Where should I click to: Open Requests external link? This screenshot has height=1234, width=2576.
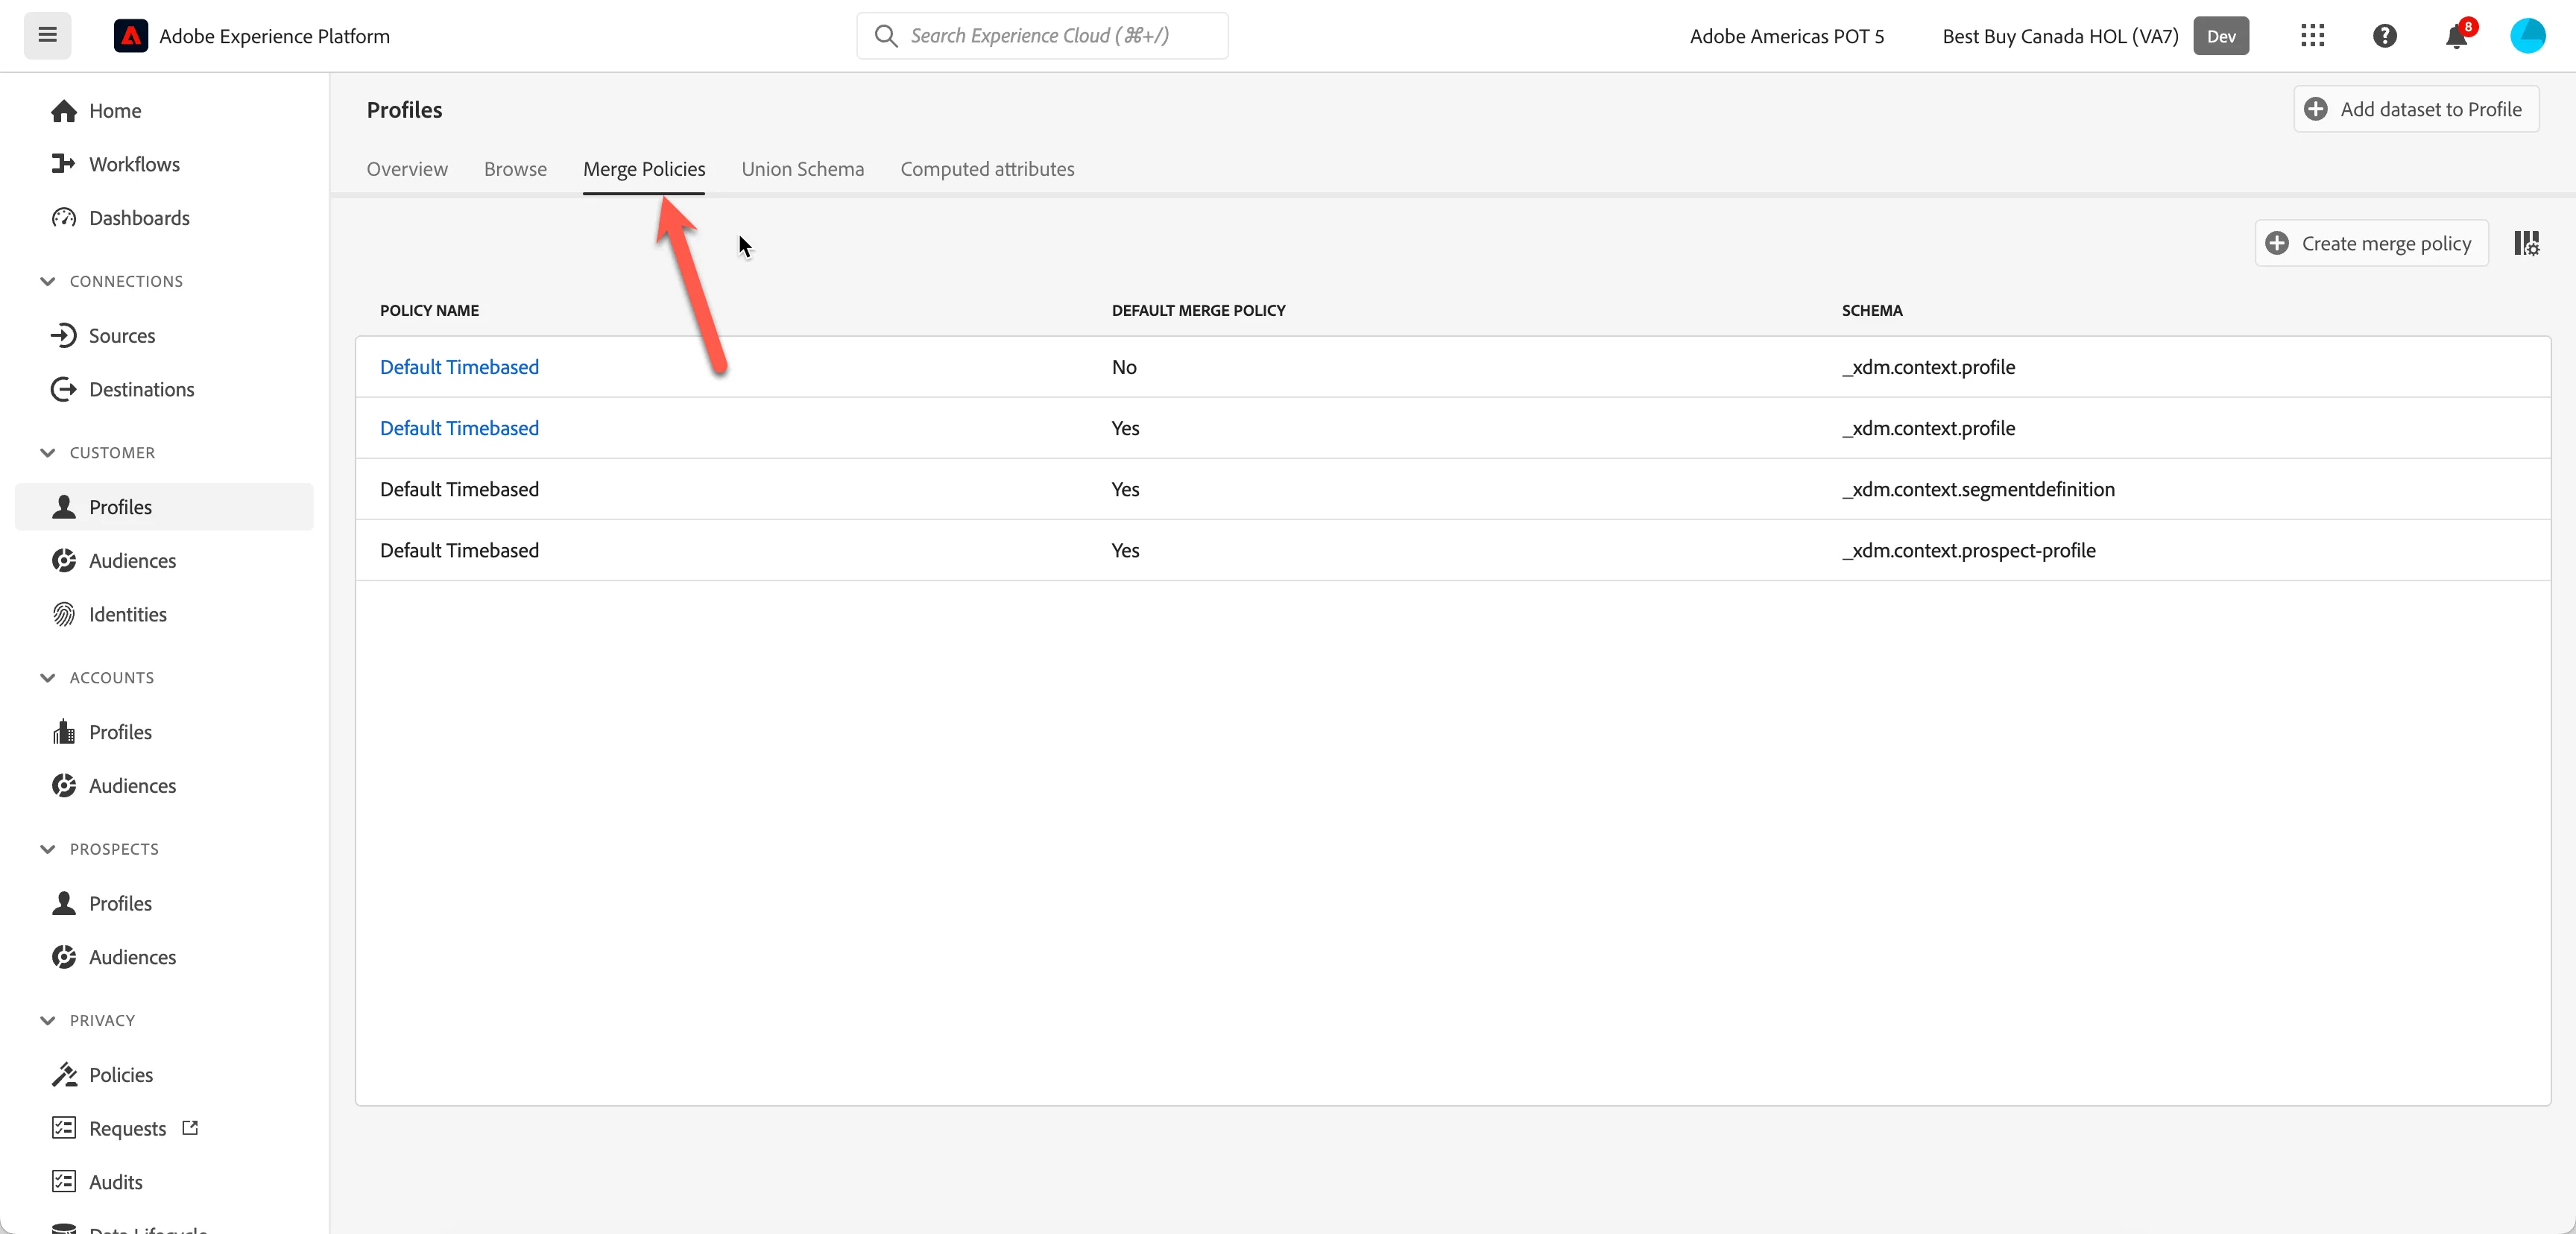(125, 1128)
